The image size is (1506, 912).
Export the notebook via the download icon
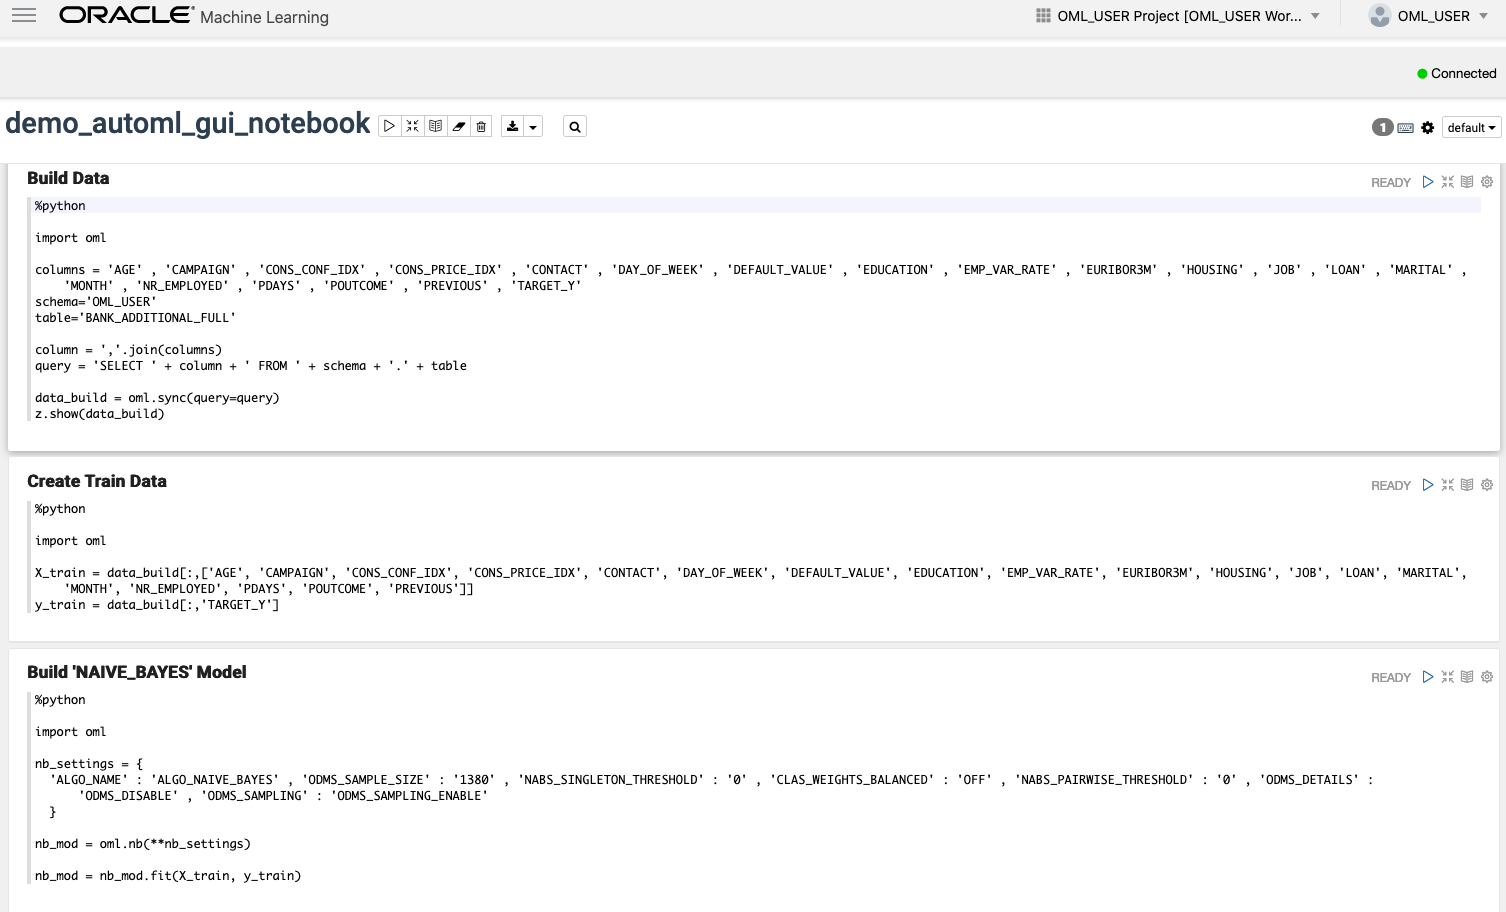[x=514, y=126]
